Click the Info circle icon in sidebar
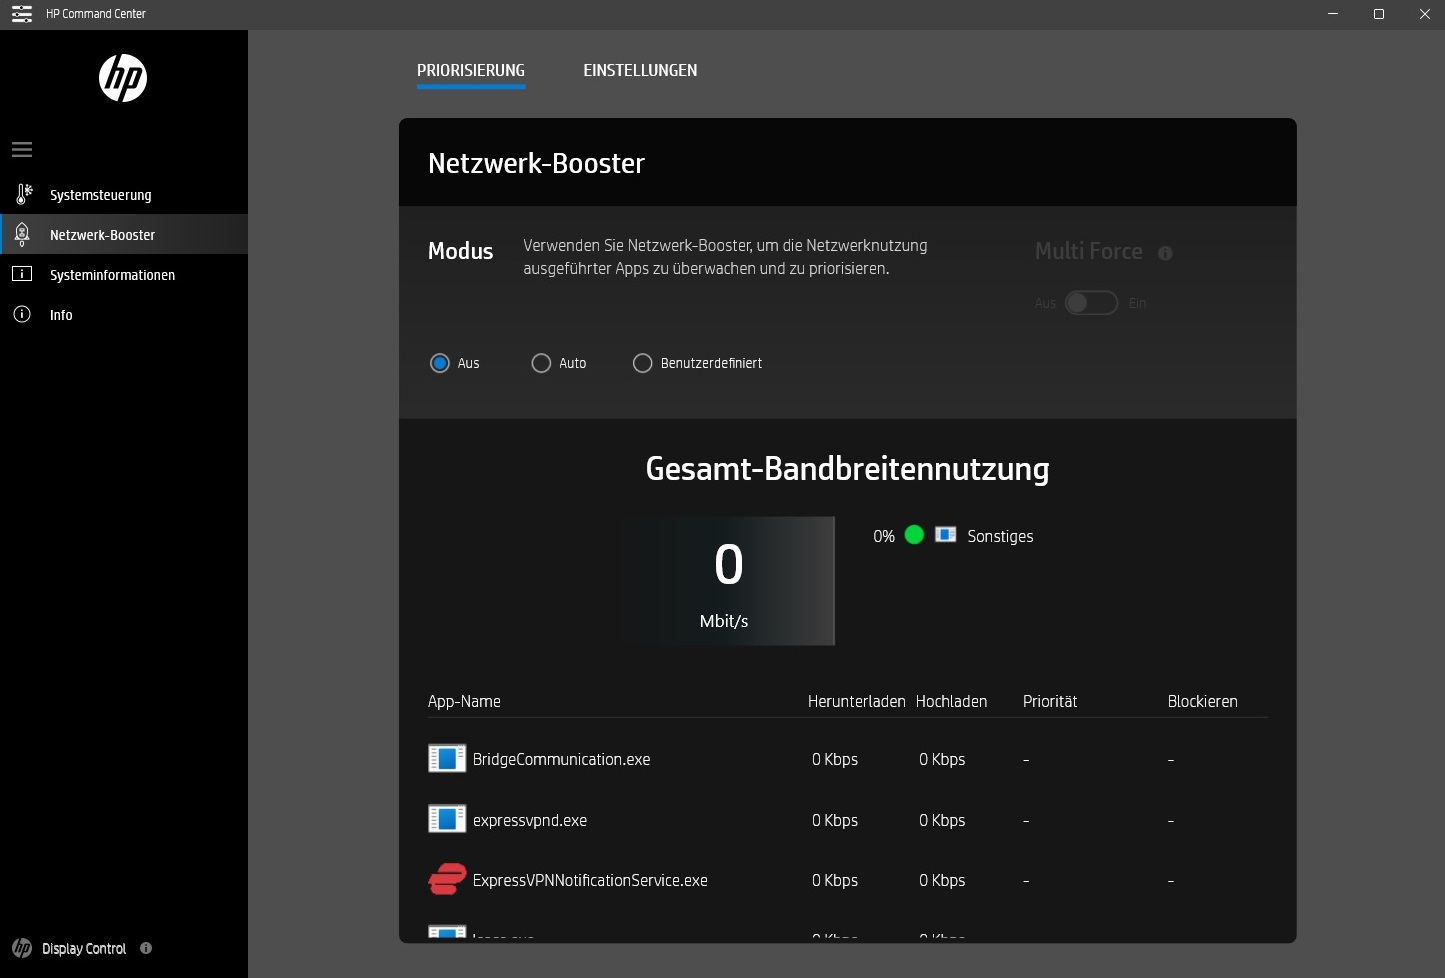Screen dimensions: 1445x978 22,314
